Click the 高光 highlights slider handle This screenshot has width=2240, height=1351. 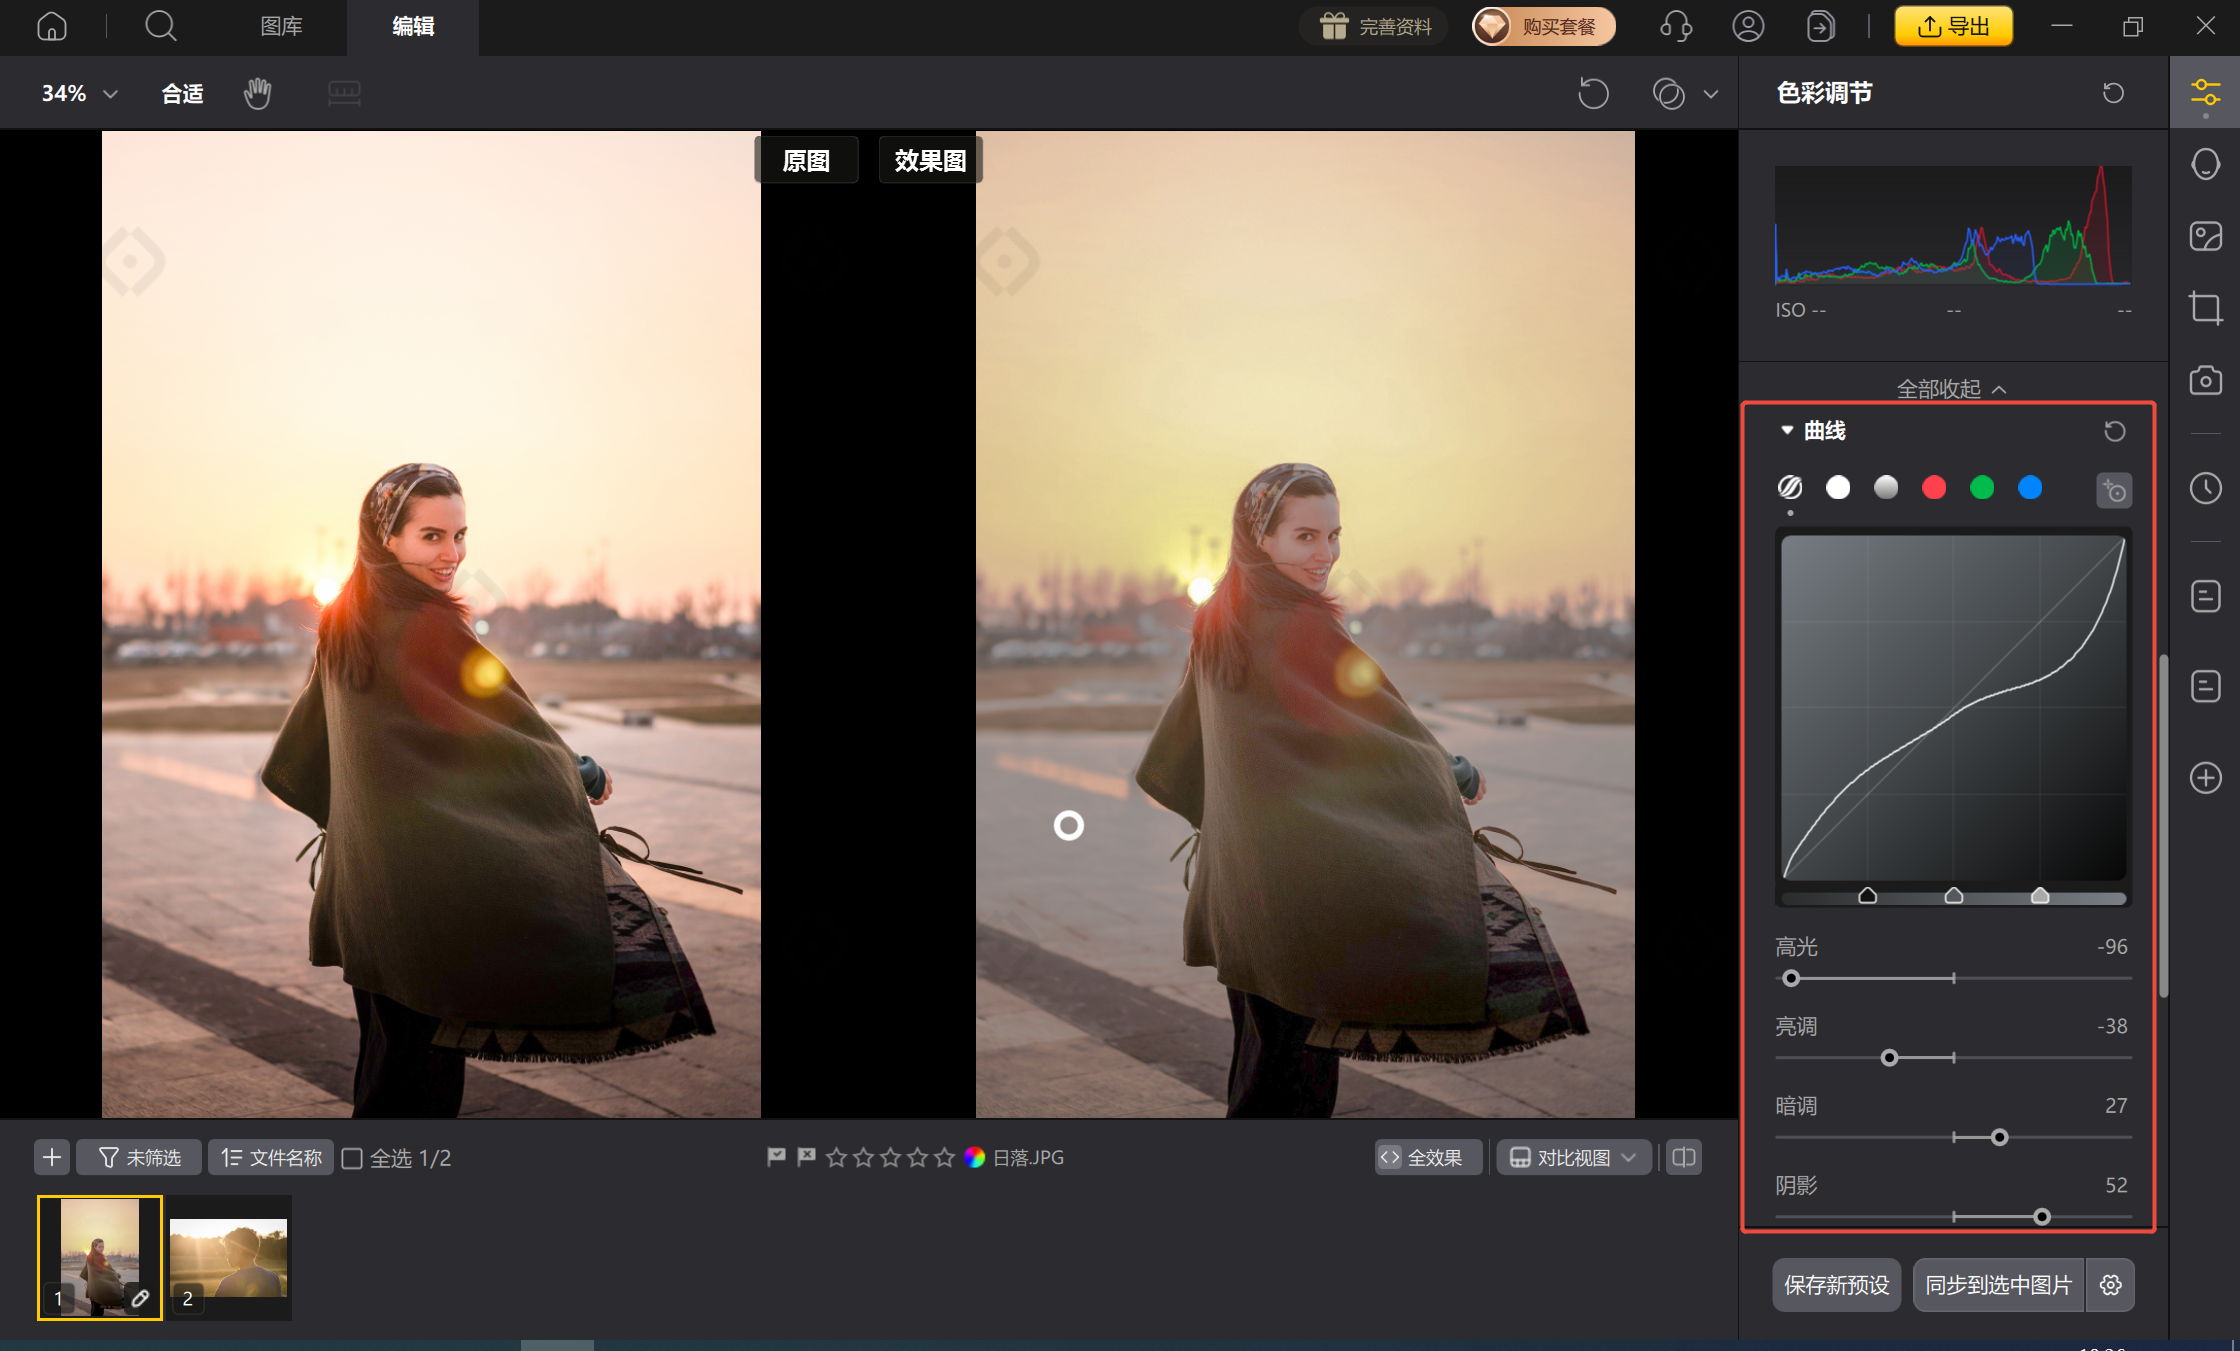(x=1791, y=978)
